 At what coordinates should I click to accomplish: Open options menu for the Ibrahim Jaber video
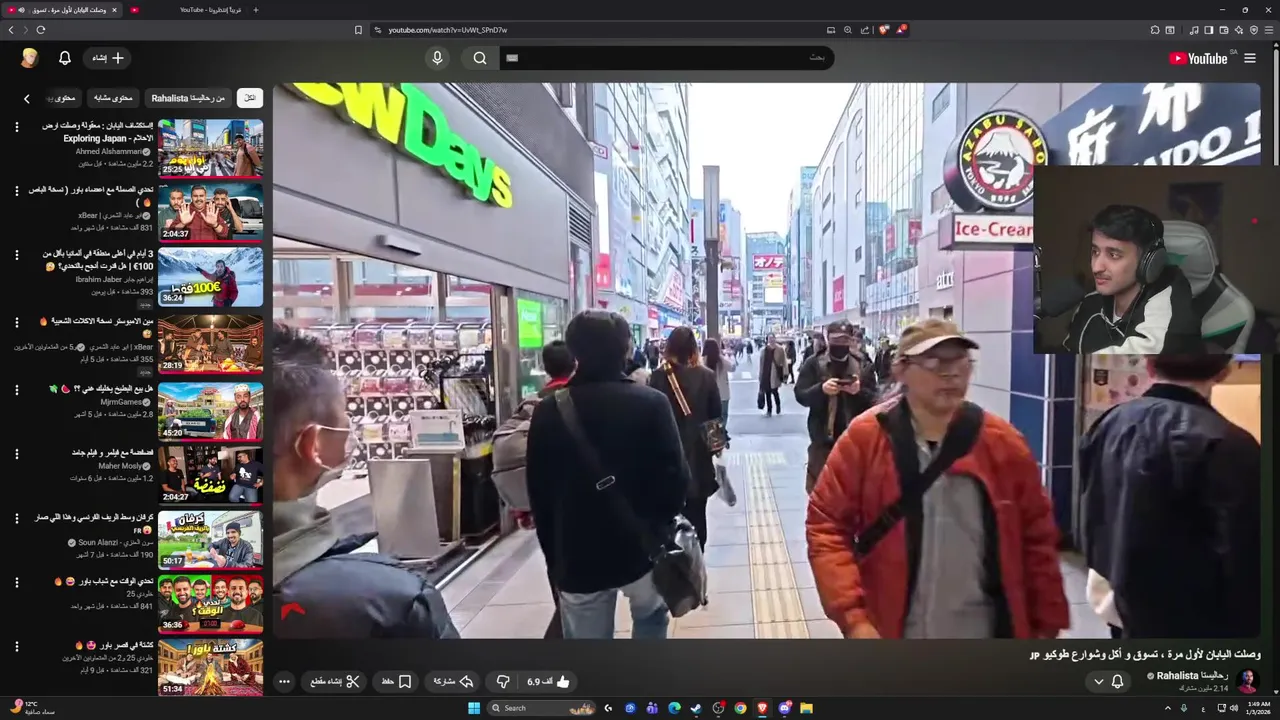click(x=16, y=255)
